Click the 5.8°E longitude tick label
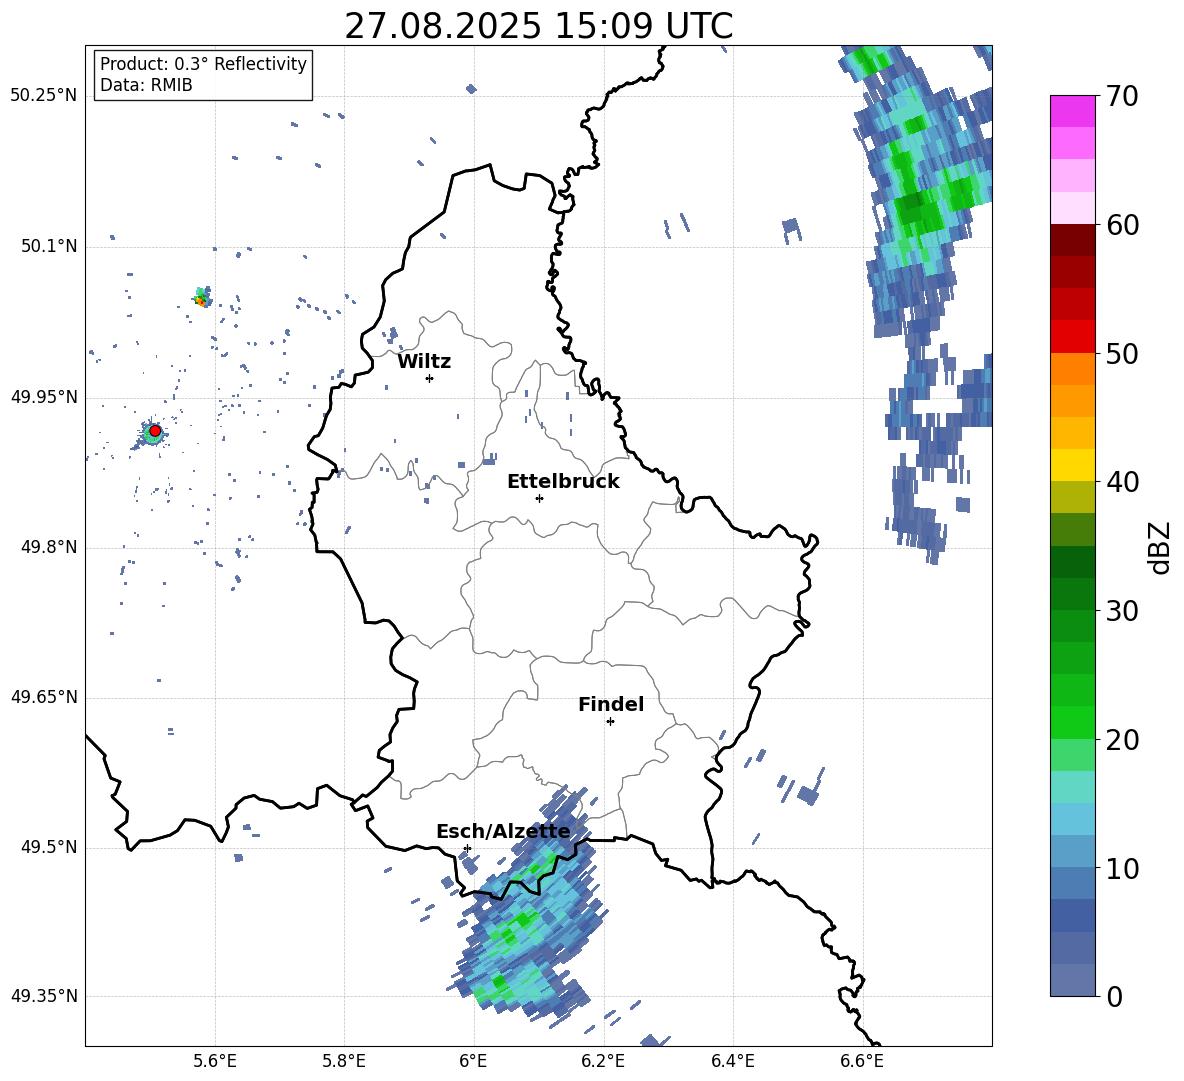The image size is (1184, 1081). [344, 1061]
